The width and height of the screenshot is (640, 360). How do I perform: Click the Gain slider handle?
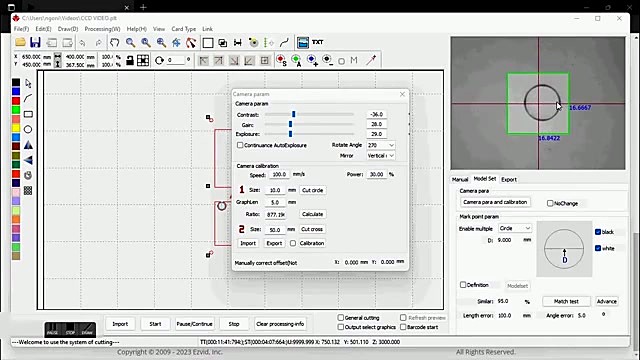pyautogui.click(x=290, y=124)
